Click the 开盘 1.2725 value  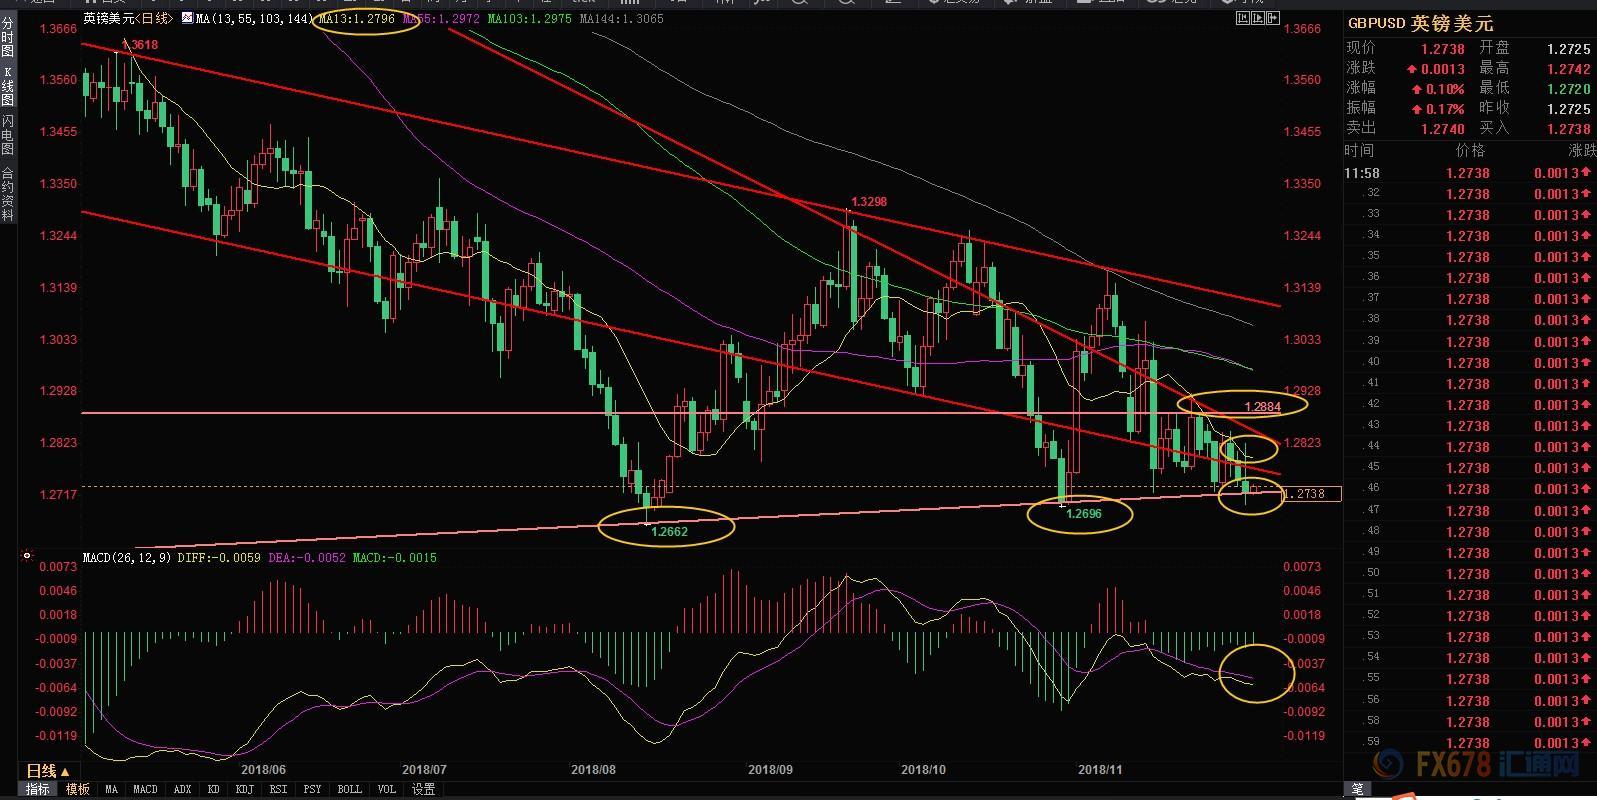pyautogui.click(x=1568, y=48)
